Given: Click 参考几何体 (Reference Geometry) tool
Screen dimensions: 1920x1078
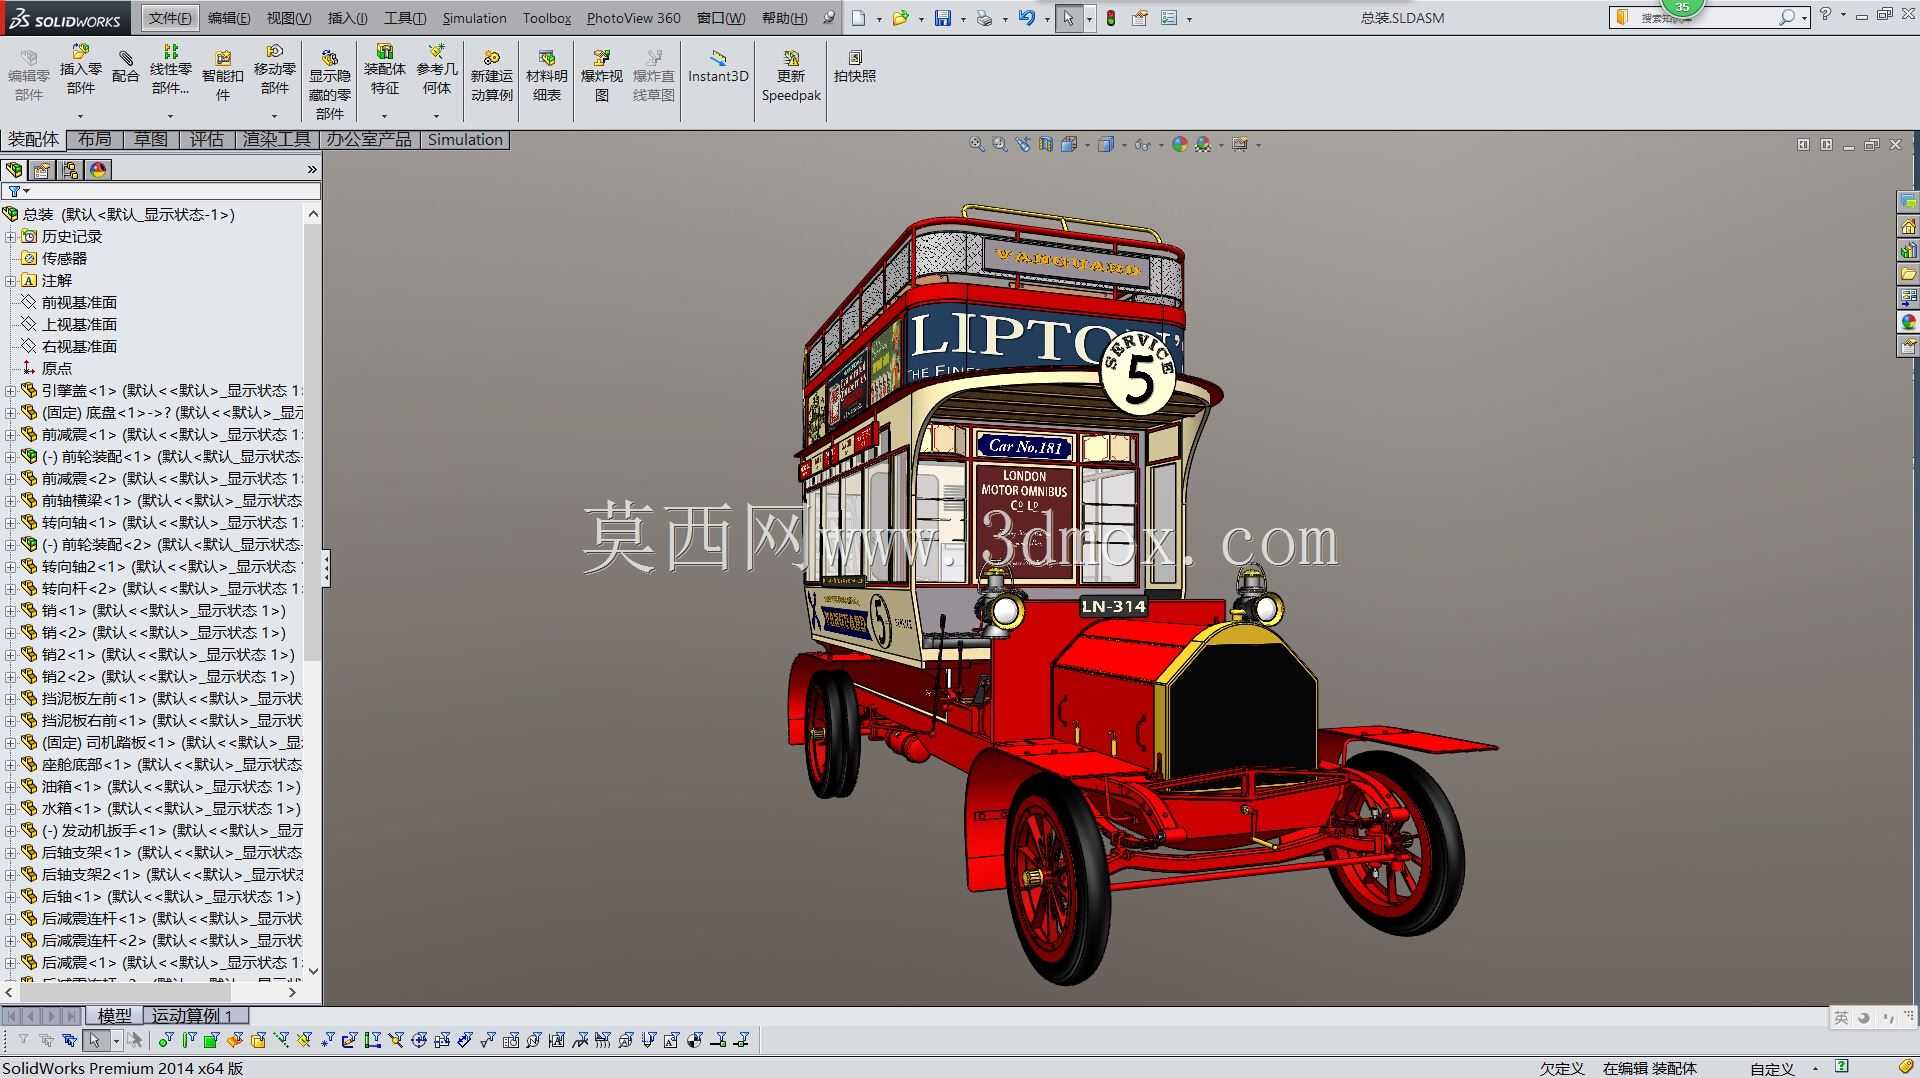Looking at the screenshot, I should pos(437,71).
